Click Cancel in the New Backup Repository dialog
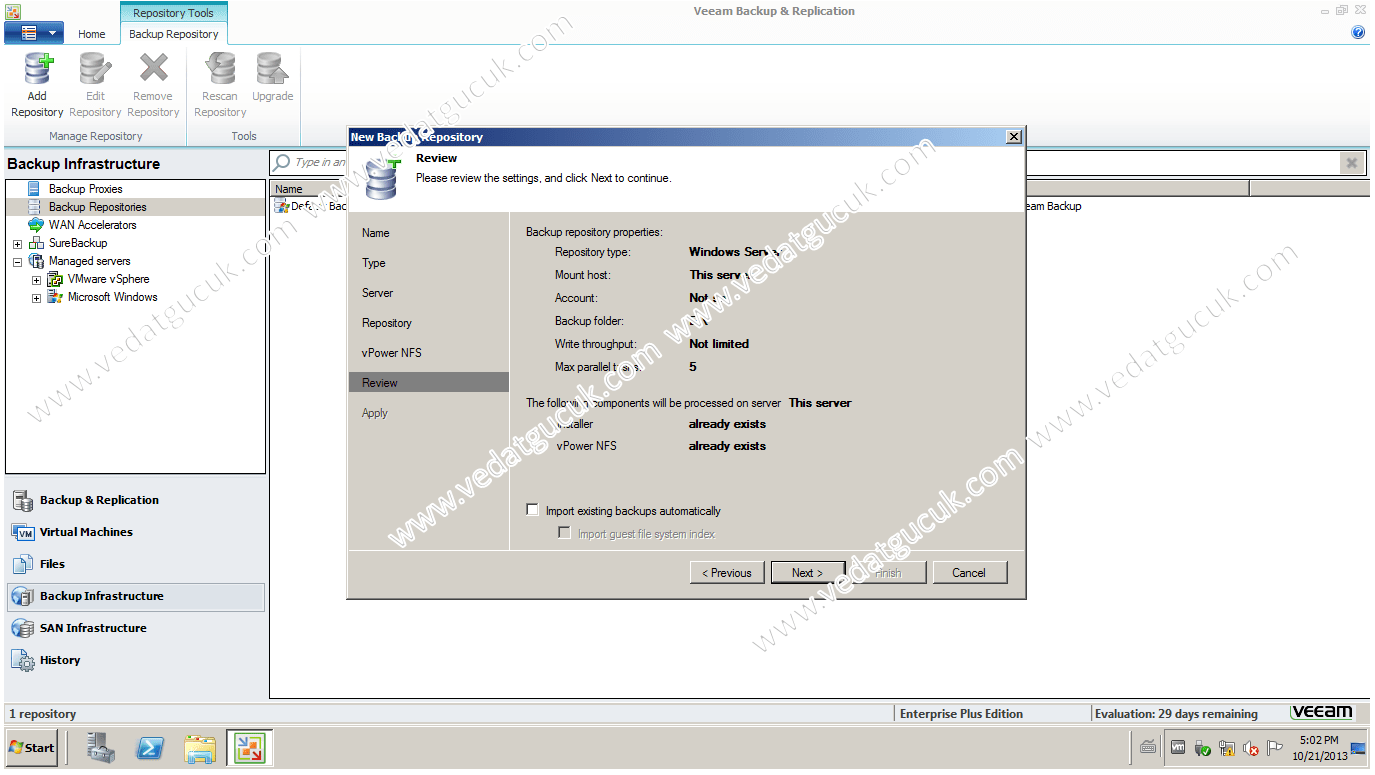The height and width of the screenshot is (775, 1375). tap(969, 573)
